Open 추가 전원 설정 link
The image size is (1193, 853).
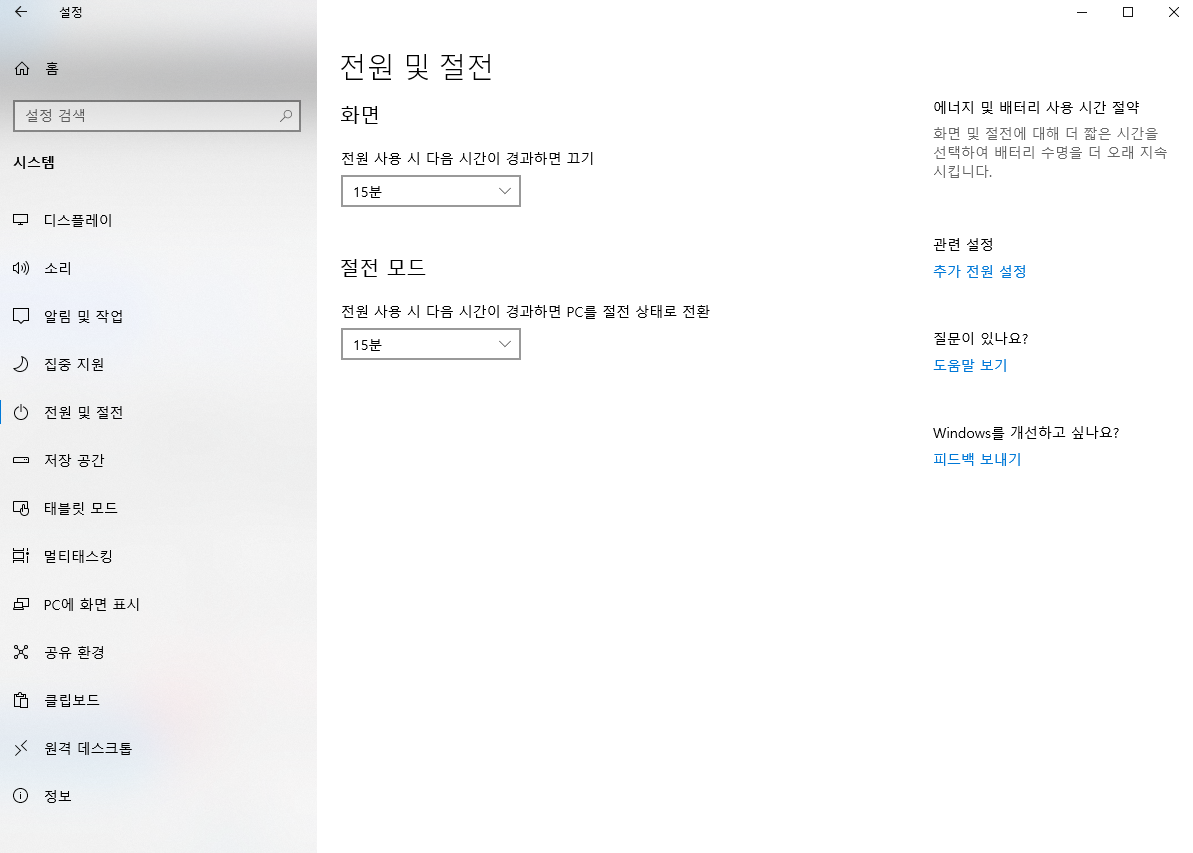(x=980, y=271)
